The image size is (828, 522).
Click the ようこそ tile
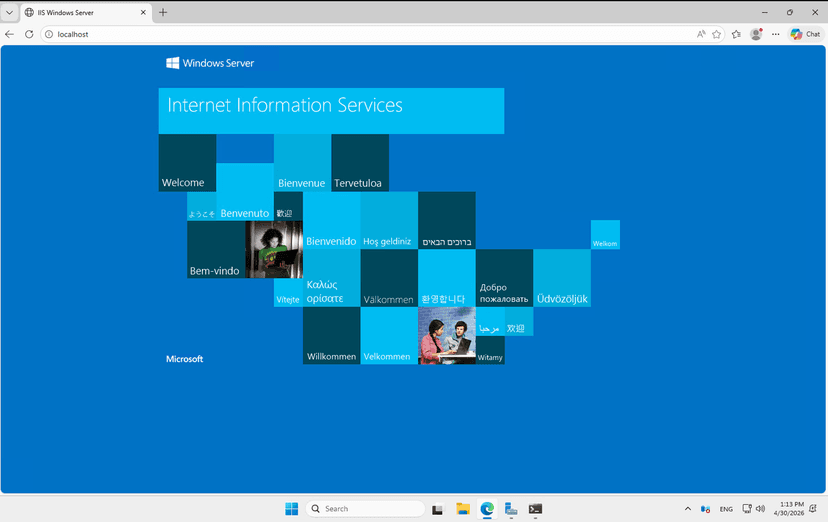pyautogui.click(x=202, y=206)
